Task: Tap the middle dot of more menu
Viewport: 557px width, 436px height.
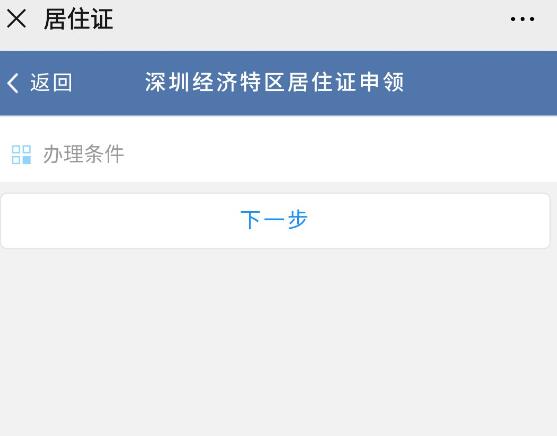Action: click(522, 19)
